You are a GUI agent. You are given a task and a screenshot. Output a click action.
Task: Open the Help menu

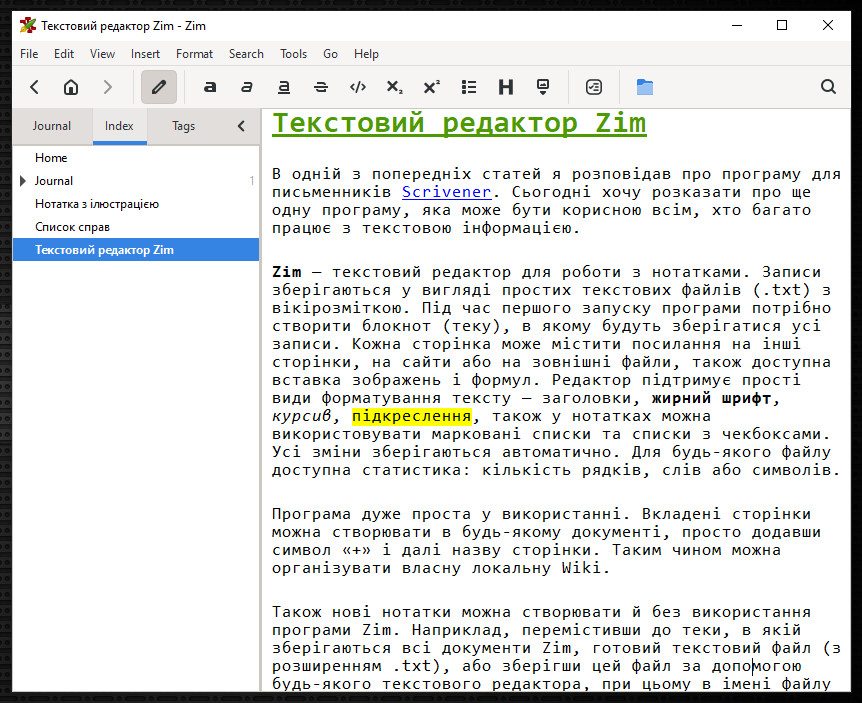click(x=366, y=54)
